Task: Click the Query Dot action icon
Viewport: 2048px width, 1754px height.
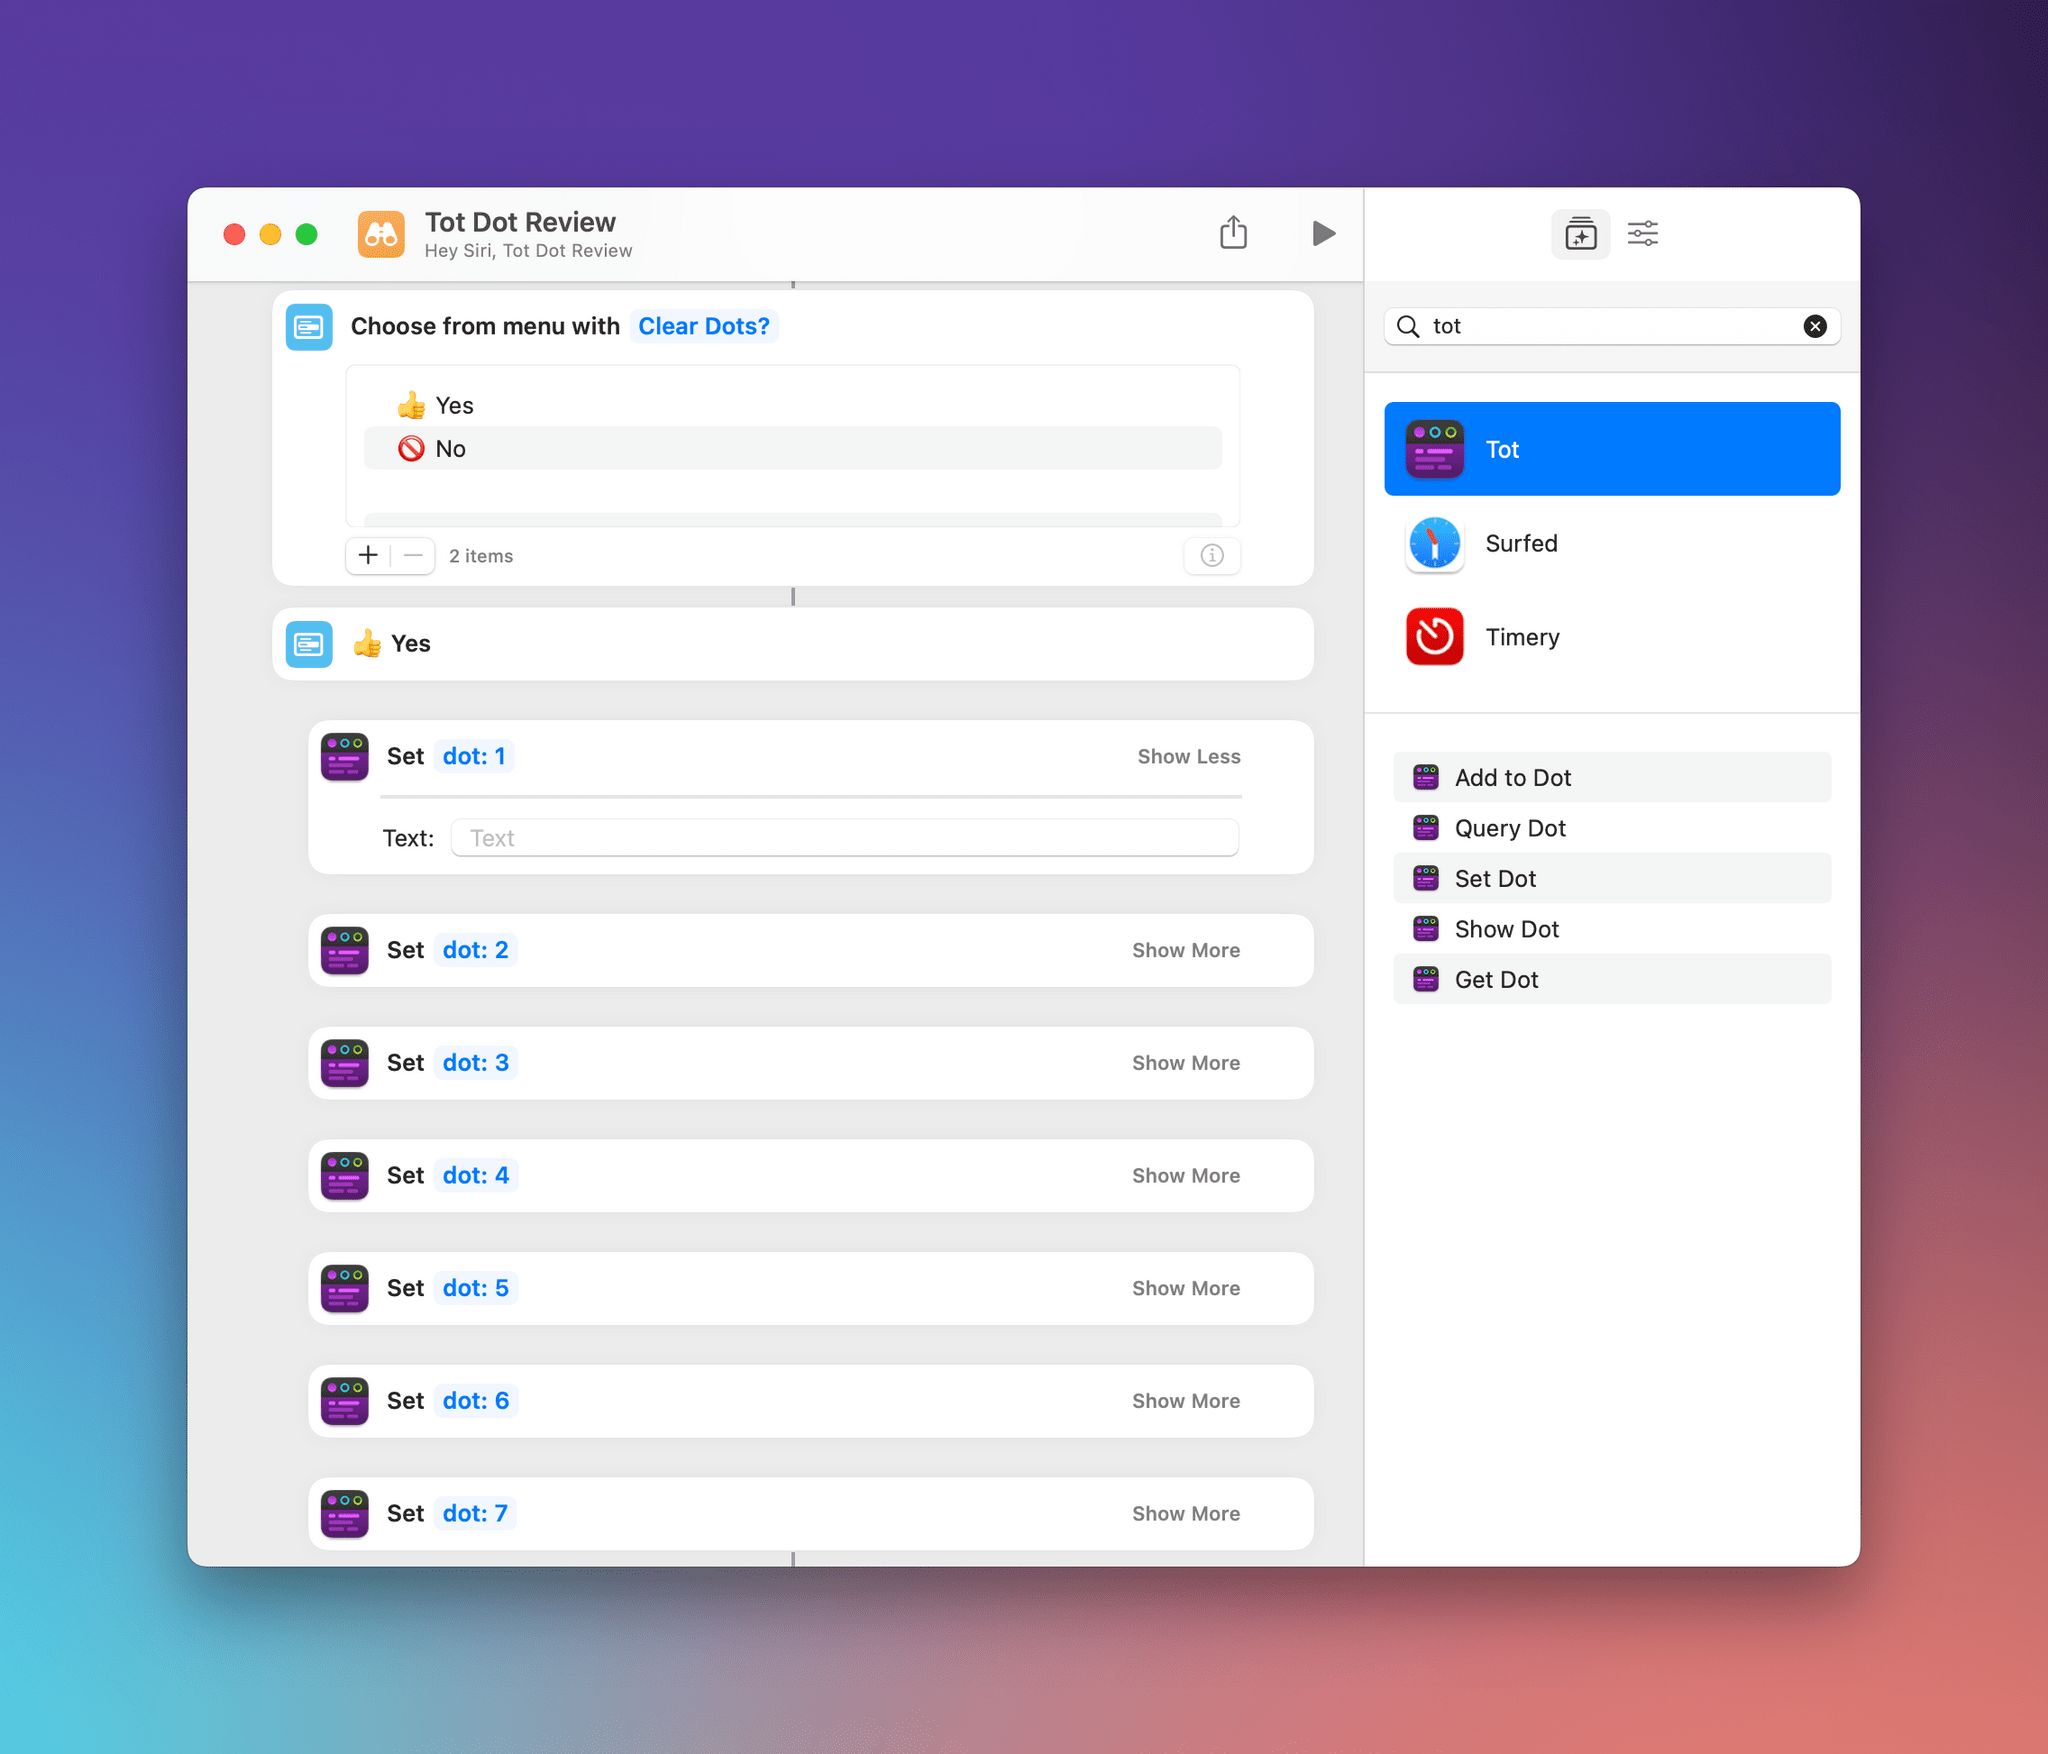Action: coord(1427,827)
